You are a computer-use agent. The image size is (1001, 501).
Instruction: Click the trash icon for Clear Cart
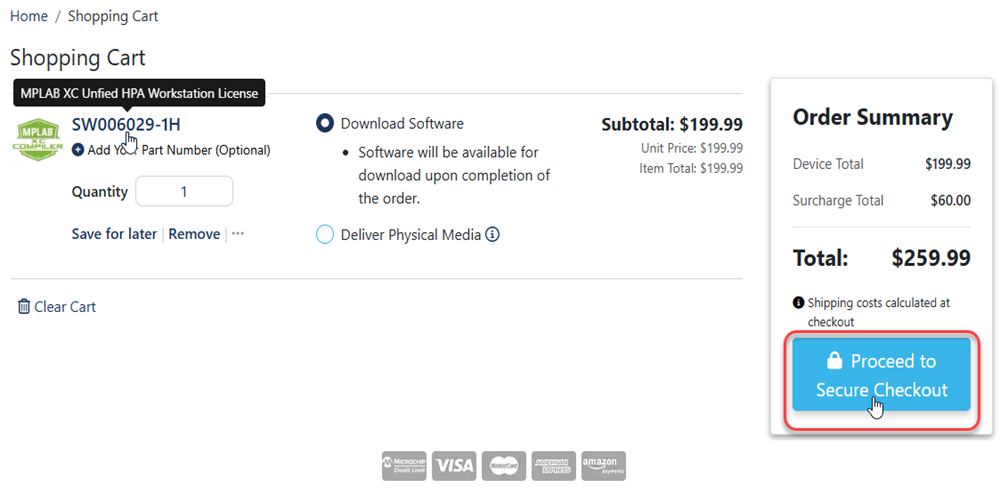pyautogui.click(x=24, y=306)
